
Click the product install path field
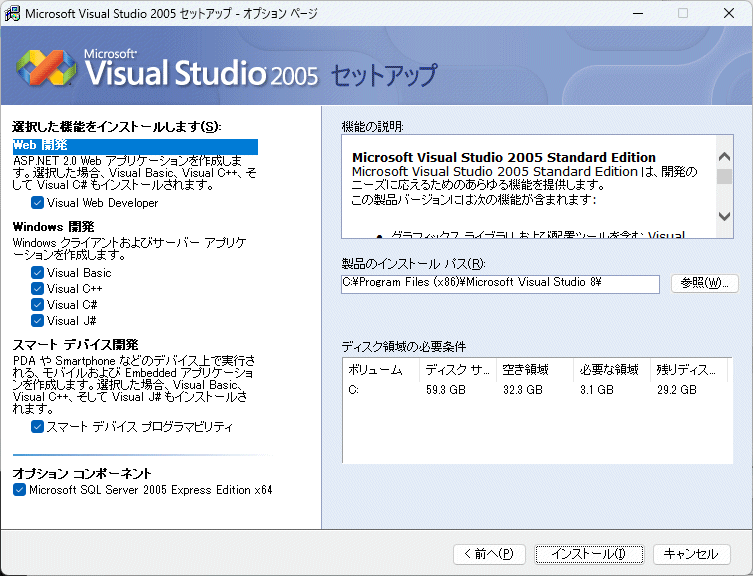click(x=500, y=284)
